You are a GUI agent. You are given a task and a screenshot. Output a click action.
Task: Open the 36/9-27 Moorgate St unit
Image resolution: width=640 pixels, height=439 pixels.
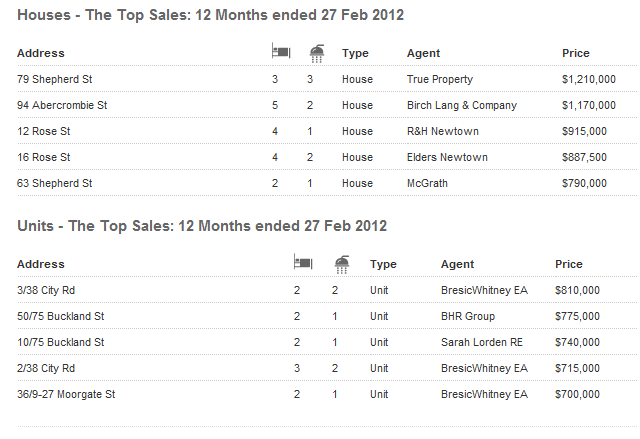pos(66,394)
